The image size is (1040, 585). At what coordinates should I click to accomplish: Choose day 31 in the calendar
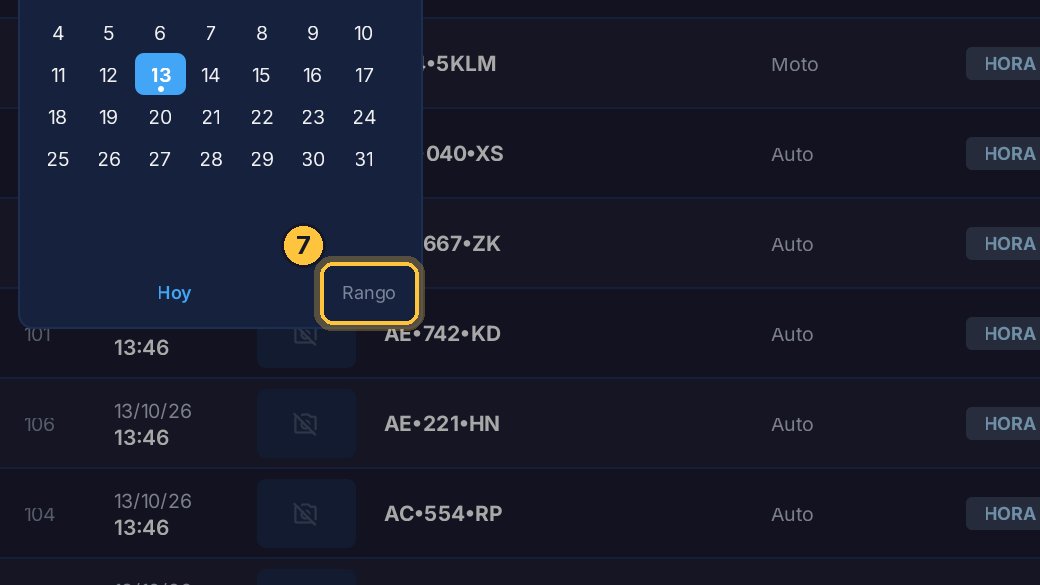[x=364, y=159]
